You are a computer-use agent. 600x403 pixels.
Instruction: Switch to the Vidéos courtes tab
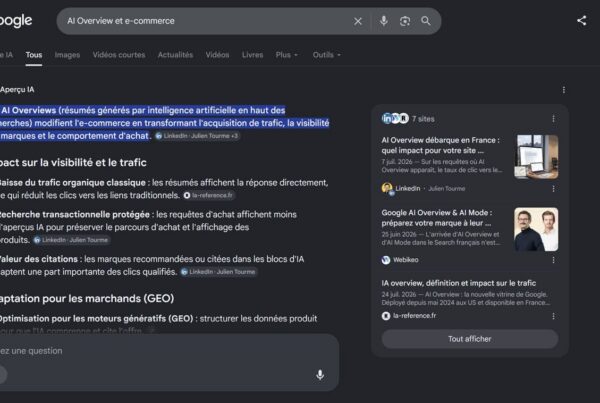[x=119, y=55]
